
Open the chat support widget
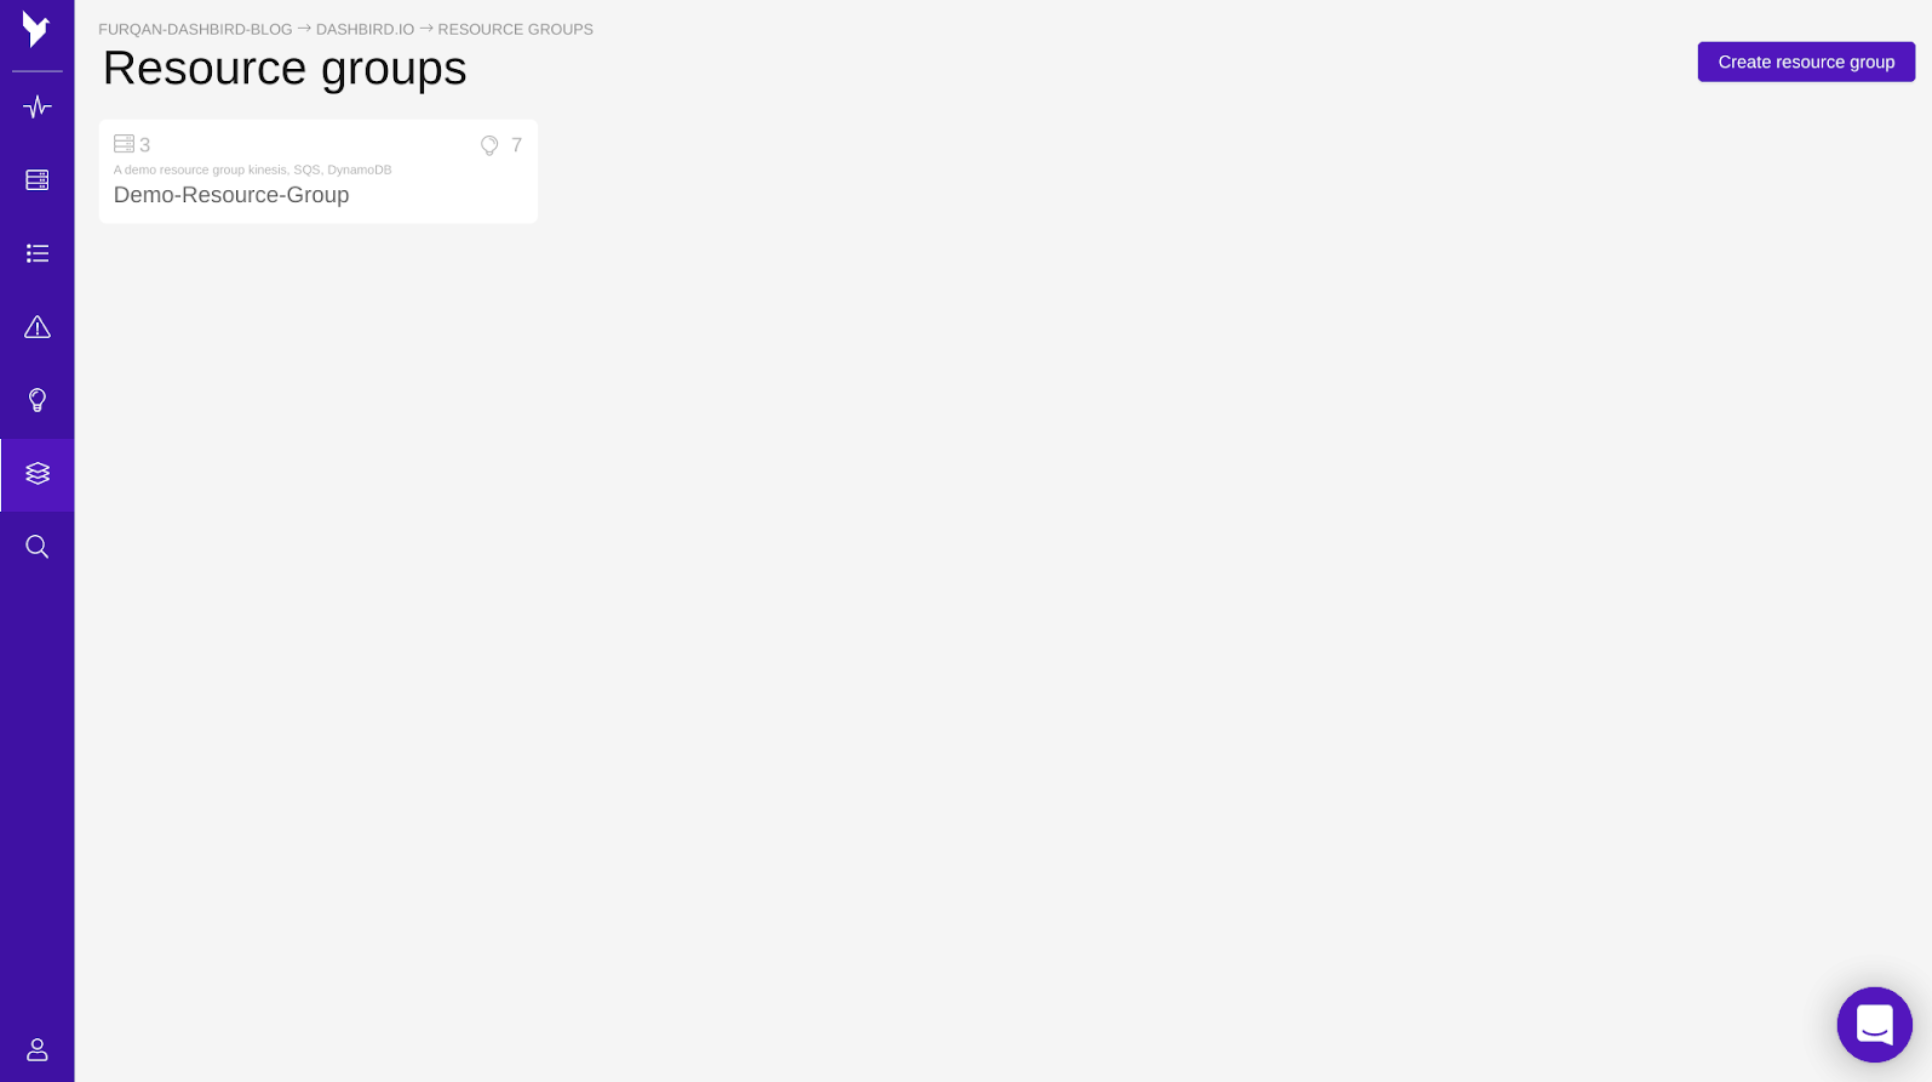tap(1875, 1025)
